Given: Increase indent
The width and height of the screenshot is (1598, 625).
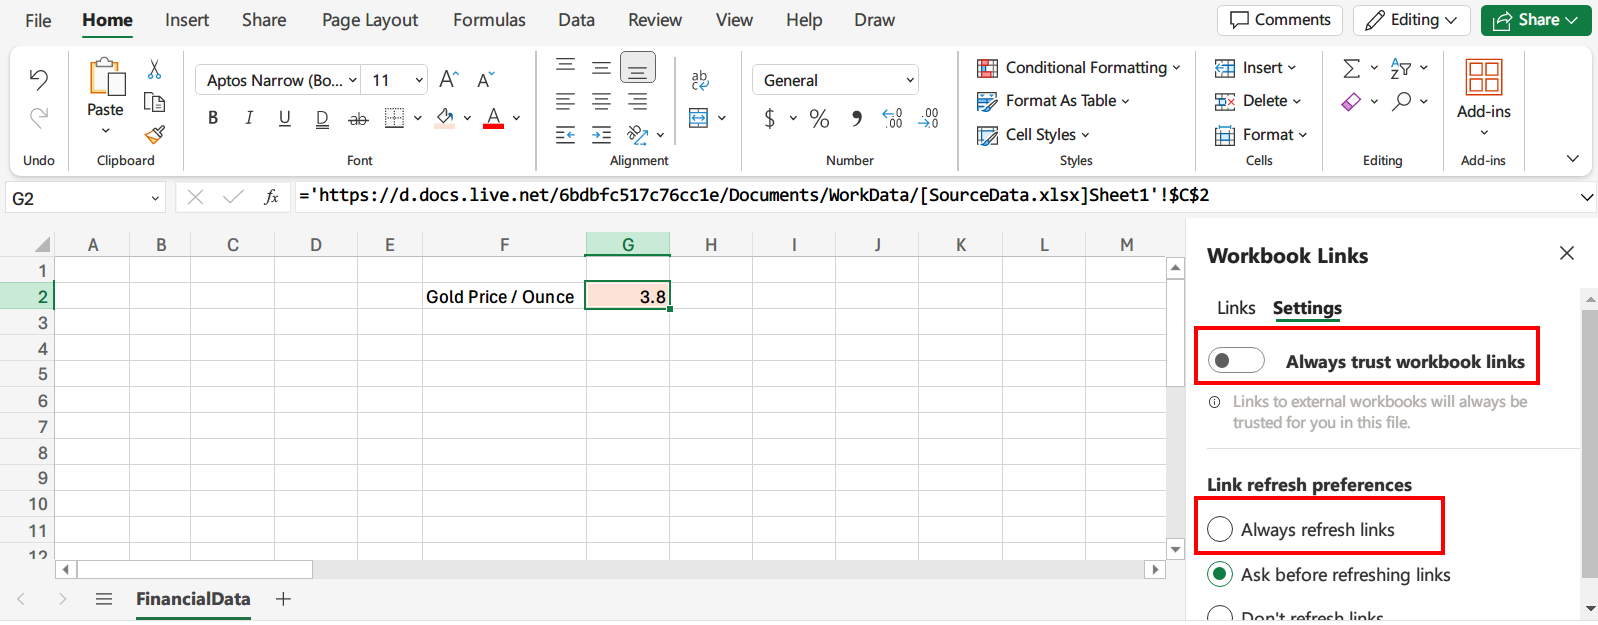Looking at the screenshot, I should (601, 134).
